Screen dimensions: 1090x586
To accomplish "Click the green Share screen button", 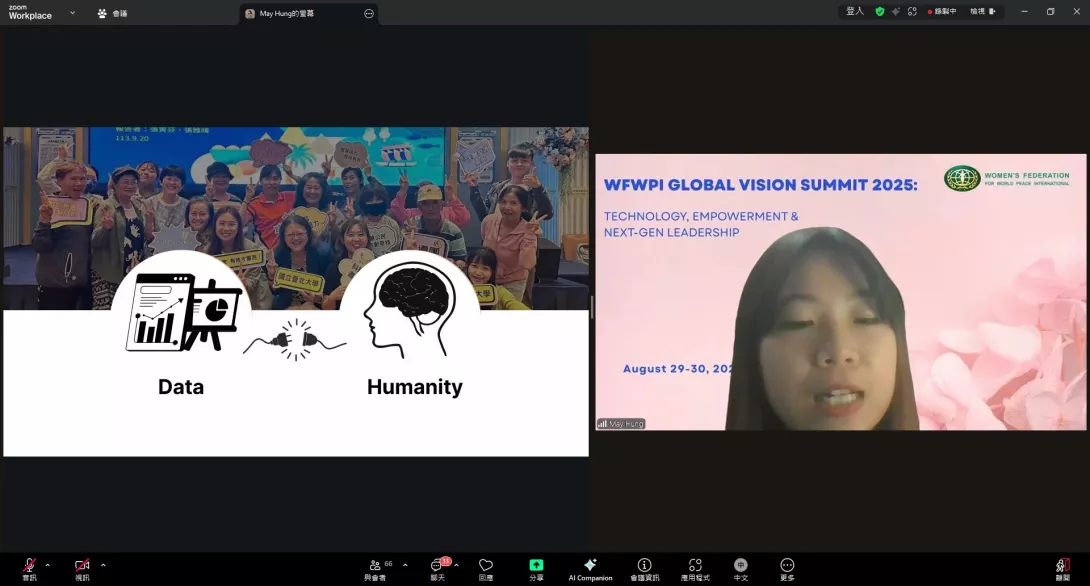I will pos(536,569).
